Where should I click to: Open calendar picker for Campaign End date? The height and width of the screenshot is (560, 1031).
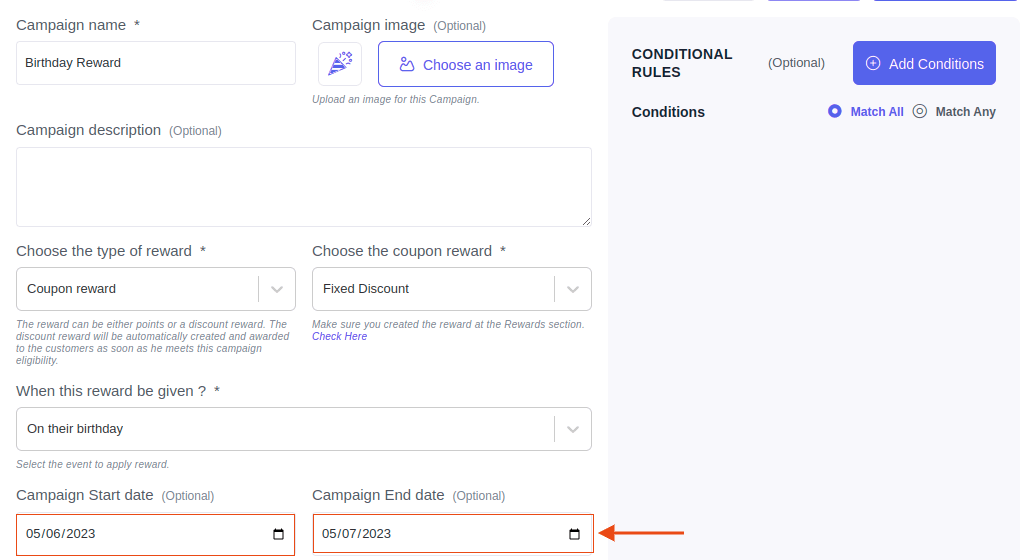tap(574, 534)
